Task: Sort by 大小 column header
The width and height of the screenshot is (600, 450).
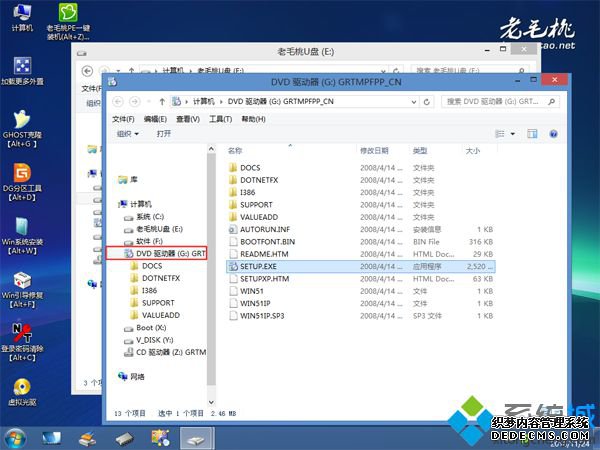Action: tap(473, 151)
